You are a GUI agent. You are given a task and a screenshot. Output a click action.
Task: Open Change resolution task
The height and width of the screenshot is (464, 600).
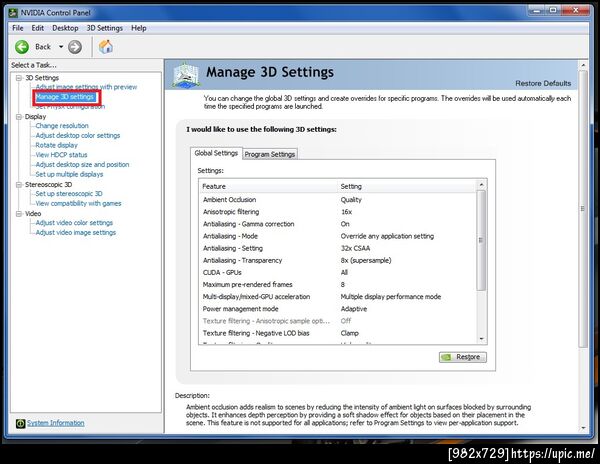click(x=62, y=125)
